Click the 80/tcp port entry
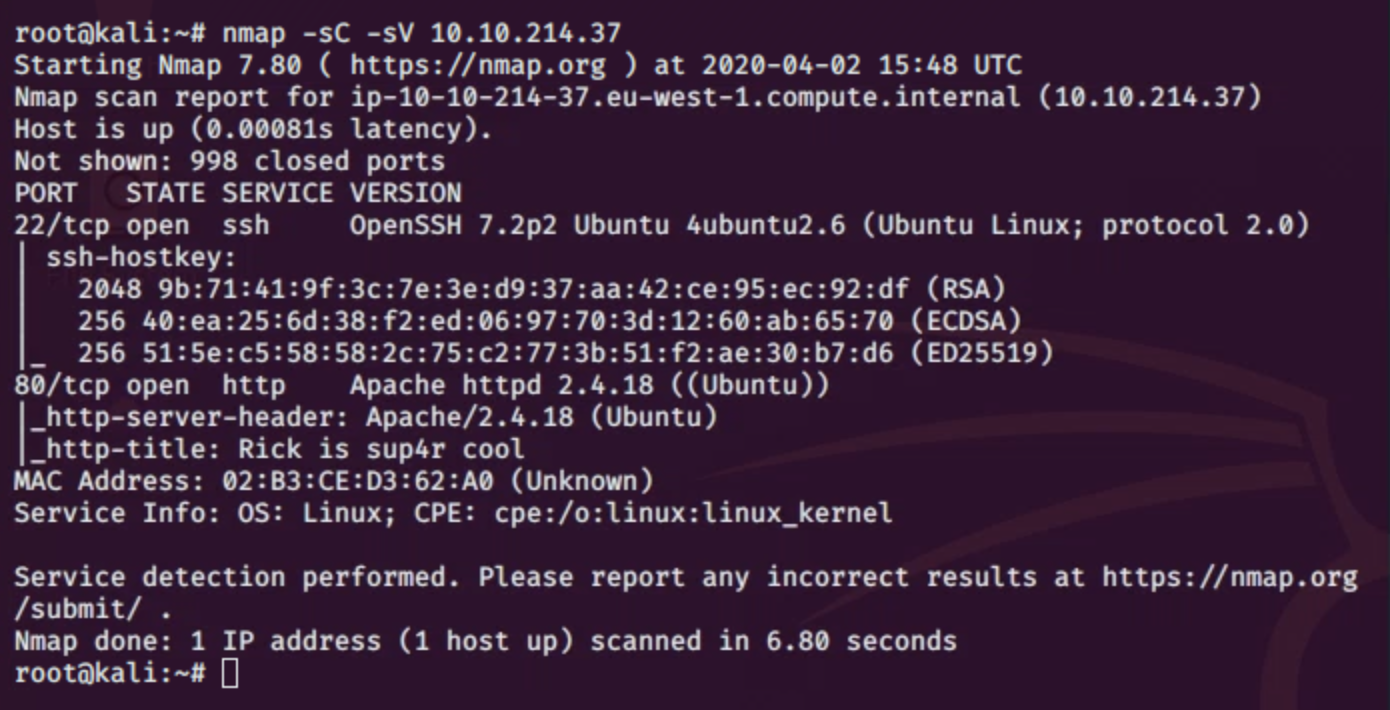The width and height of the screenshot is (1390, 710). coord(62,385)
